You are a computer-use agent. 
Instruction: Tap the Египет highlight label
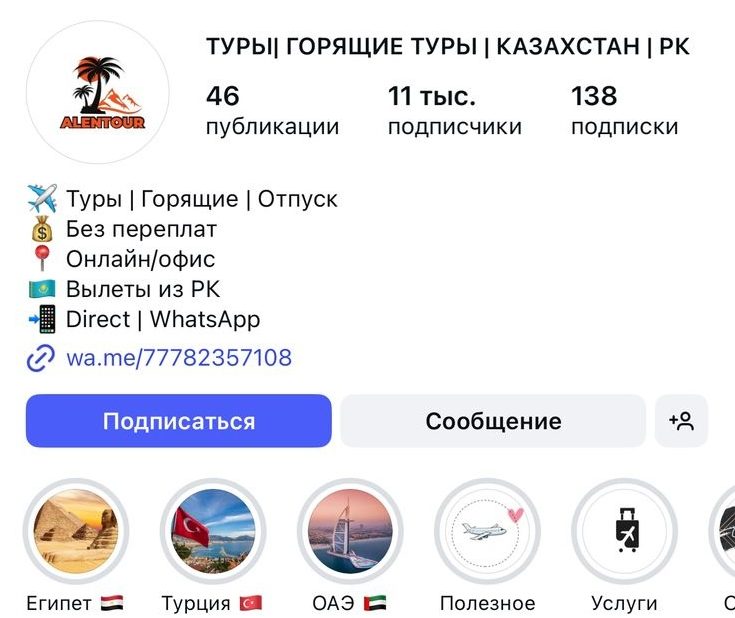tap(75, 603)
